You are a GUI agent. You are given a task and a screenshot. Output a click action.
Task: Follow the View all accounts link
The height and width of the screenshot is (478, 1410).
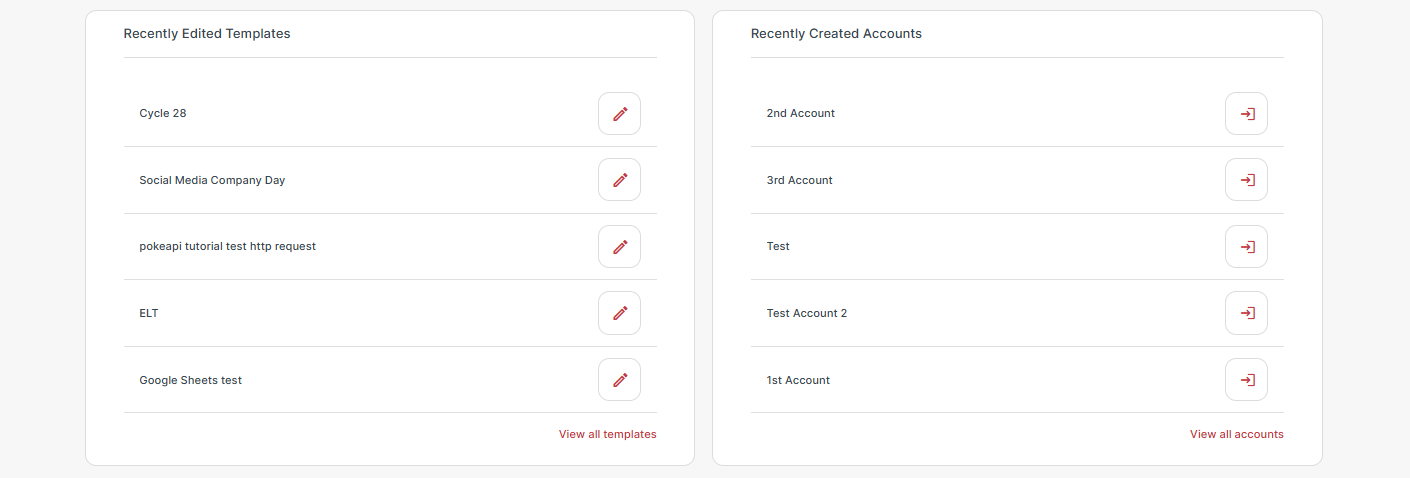pos(1236,434)
